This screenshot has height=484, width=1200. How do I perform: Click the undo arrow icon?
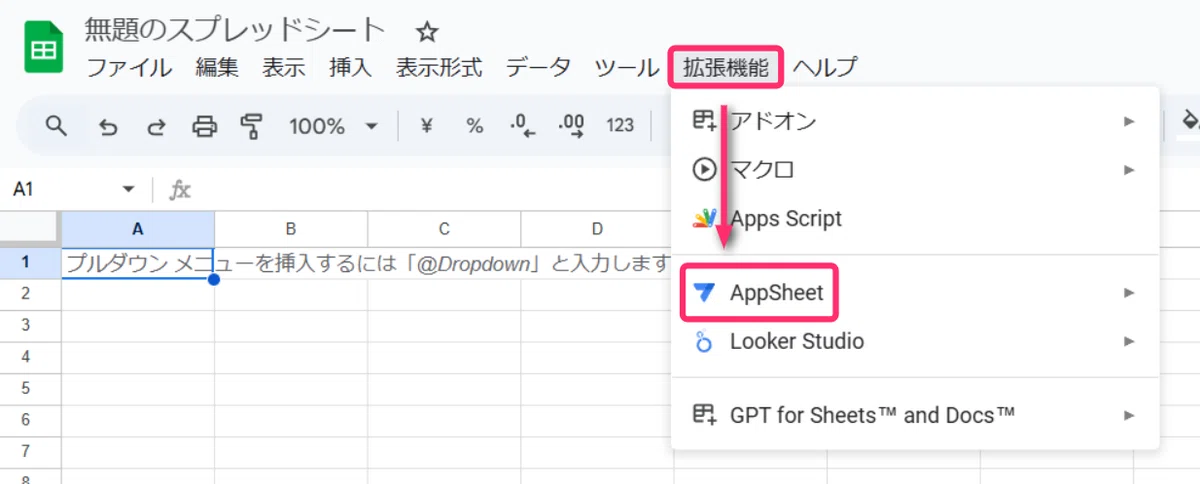tap(108, 126)
